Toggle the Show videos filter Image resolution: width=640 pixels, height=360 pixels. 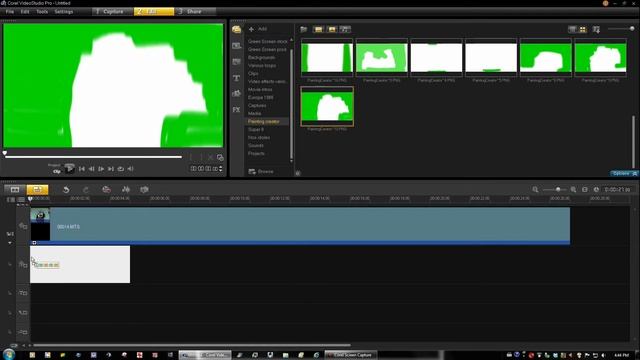pos(318,29)
